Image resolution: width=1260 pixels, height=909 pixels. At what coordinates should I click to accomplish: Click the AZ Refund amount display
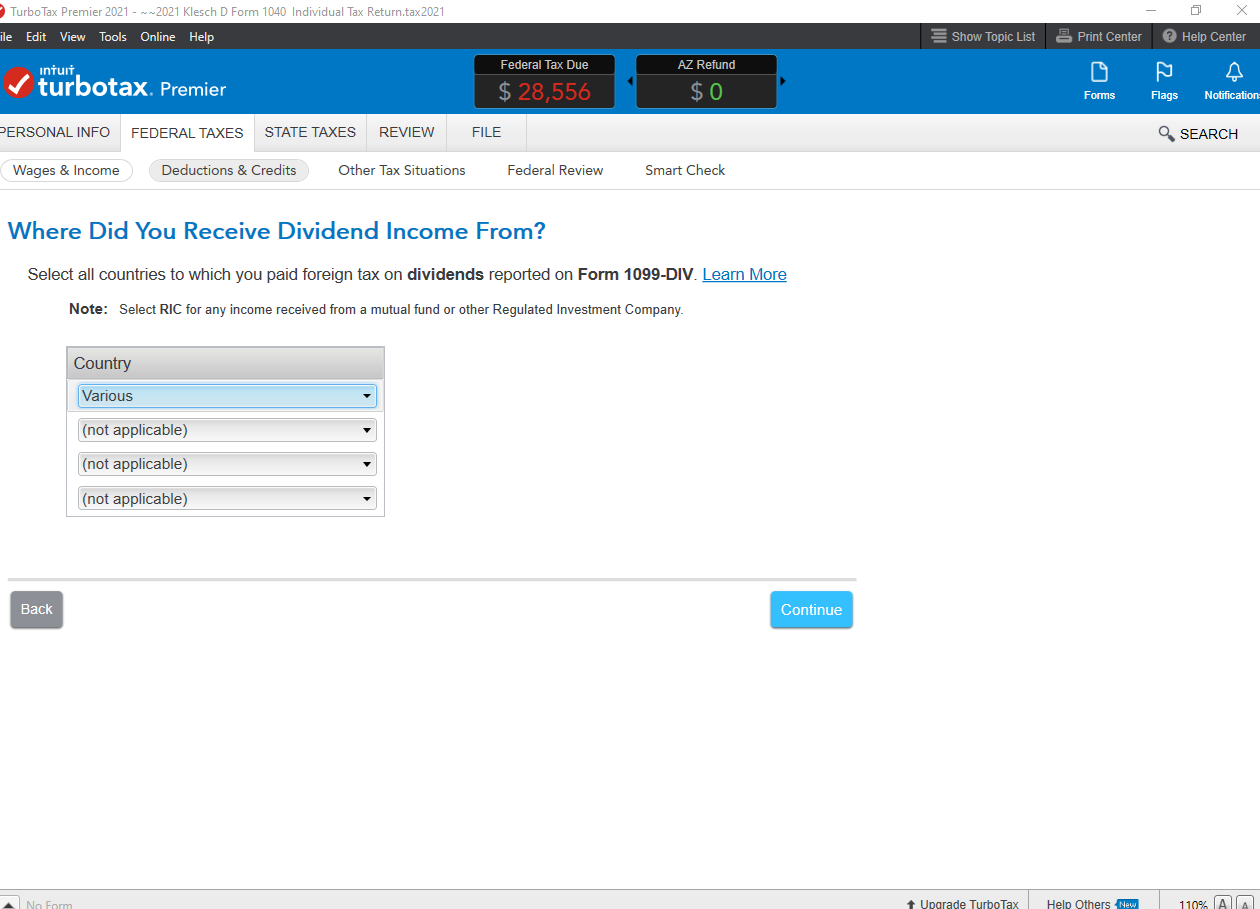tap(706, 92)
